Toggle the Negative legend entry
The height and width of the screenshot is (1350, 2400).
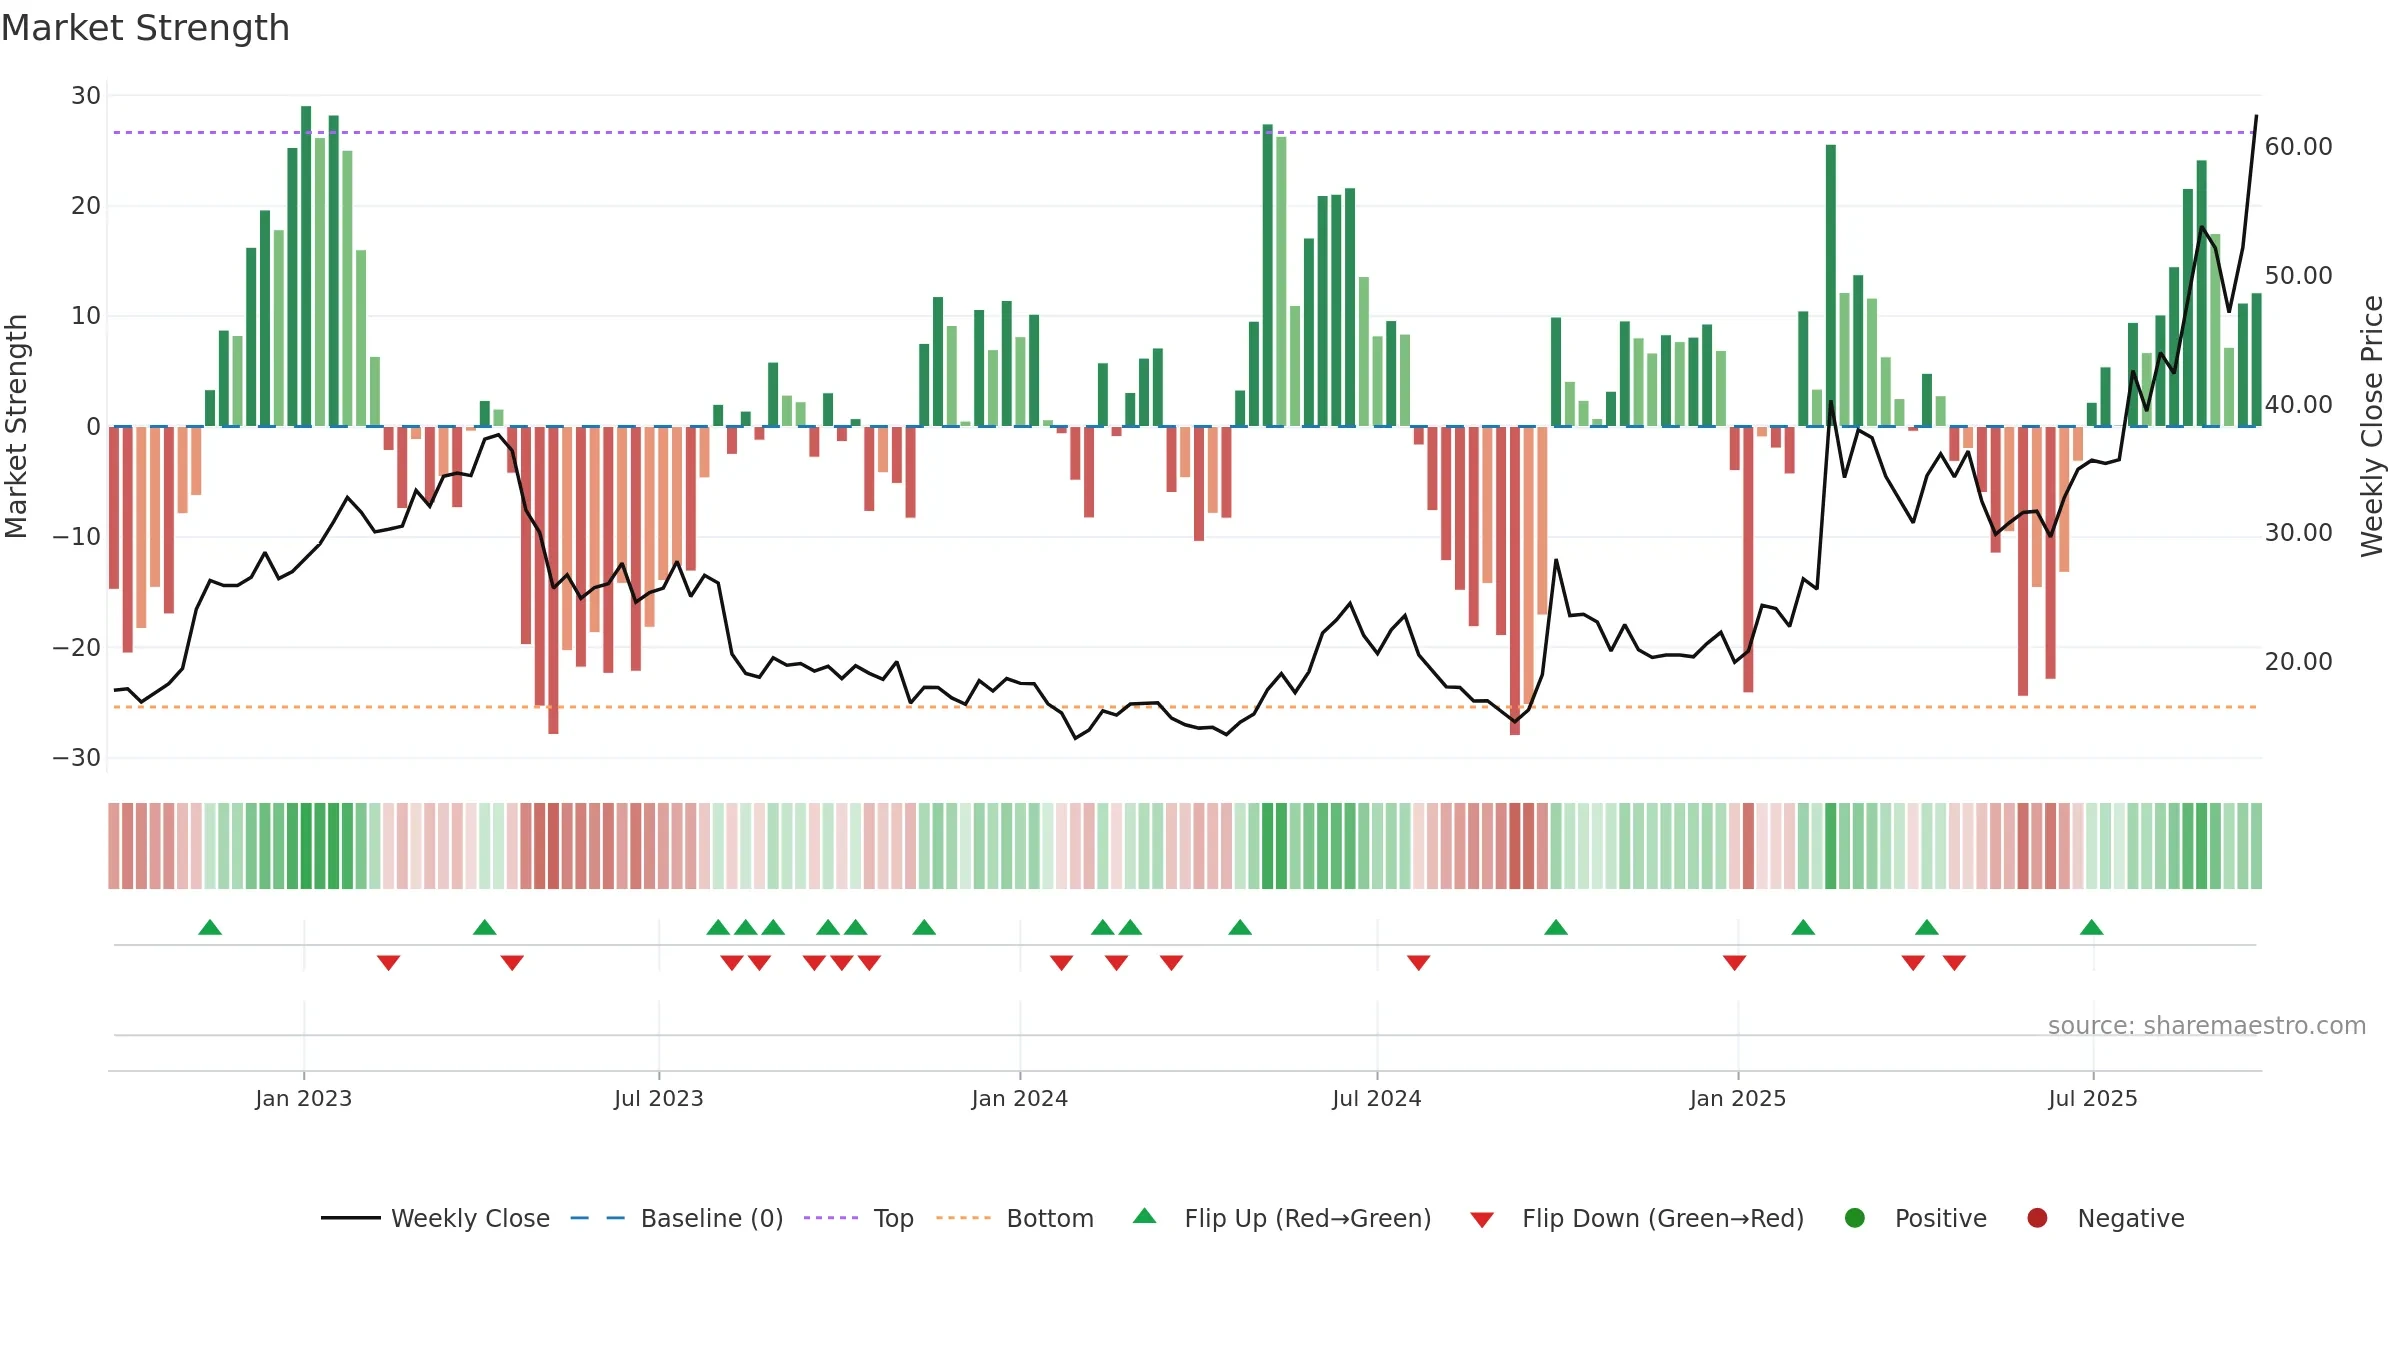pyautogui.click(x=2105, y=1218)
